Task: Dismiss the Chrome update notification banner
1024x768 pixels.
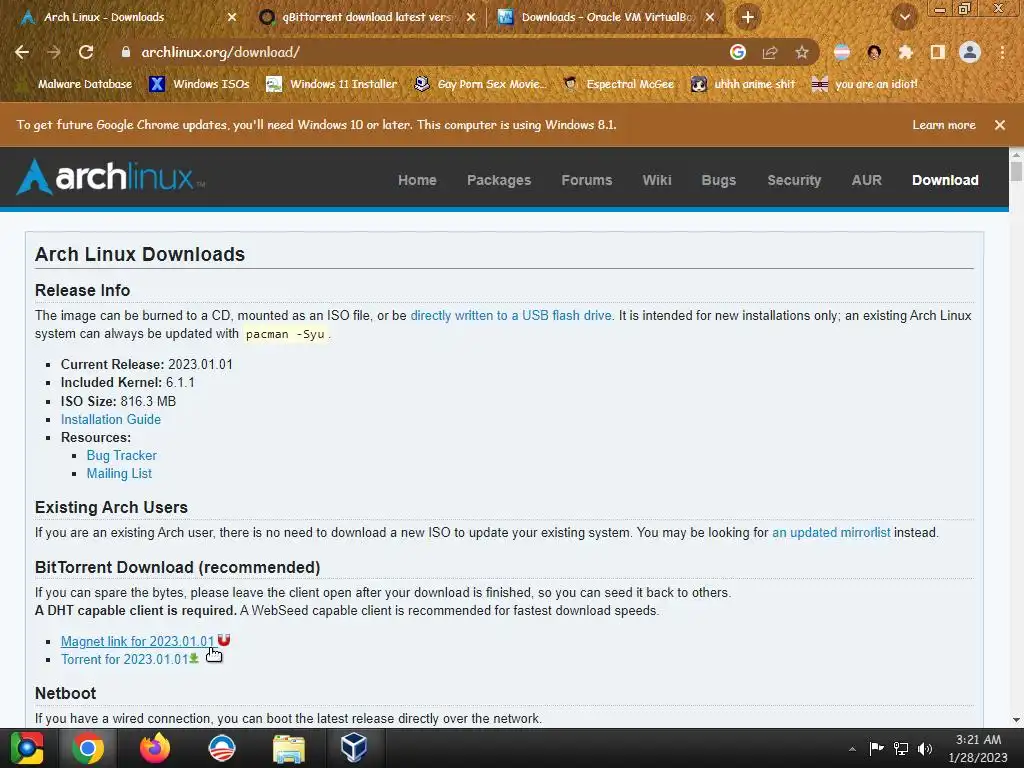Action: point(1000,125)
